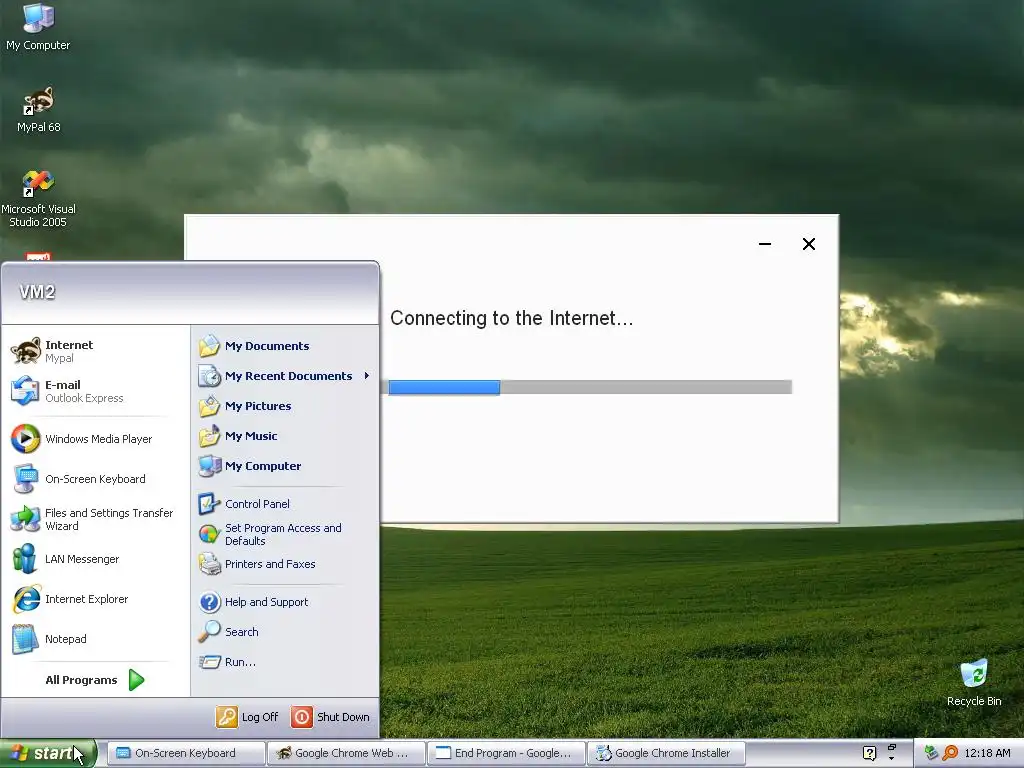This screenshot has width=1024, height=768.
Task: Launch Mypal from Internet start menu entry
Action: (95, 351)
